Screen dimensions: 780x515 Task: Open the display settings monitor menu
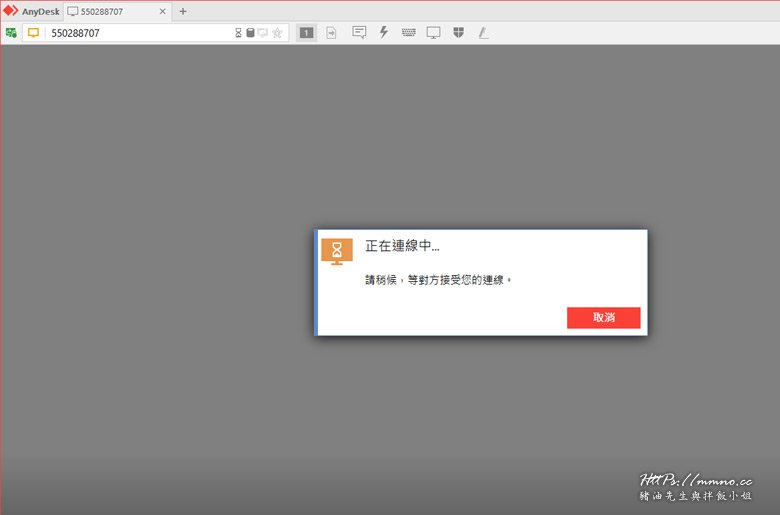click(x=434, y=32)
